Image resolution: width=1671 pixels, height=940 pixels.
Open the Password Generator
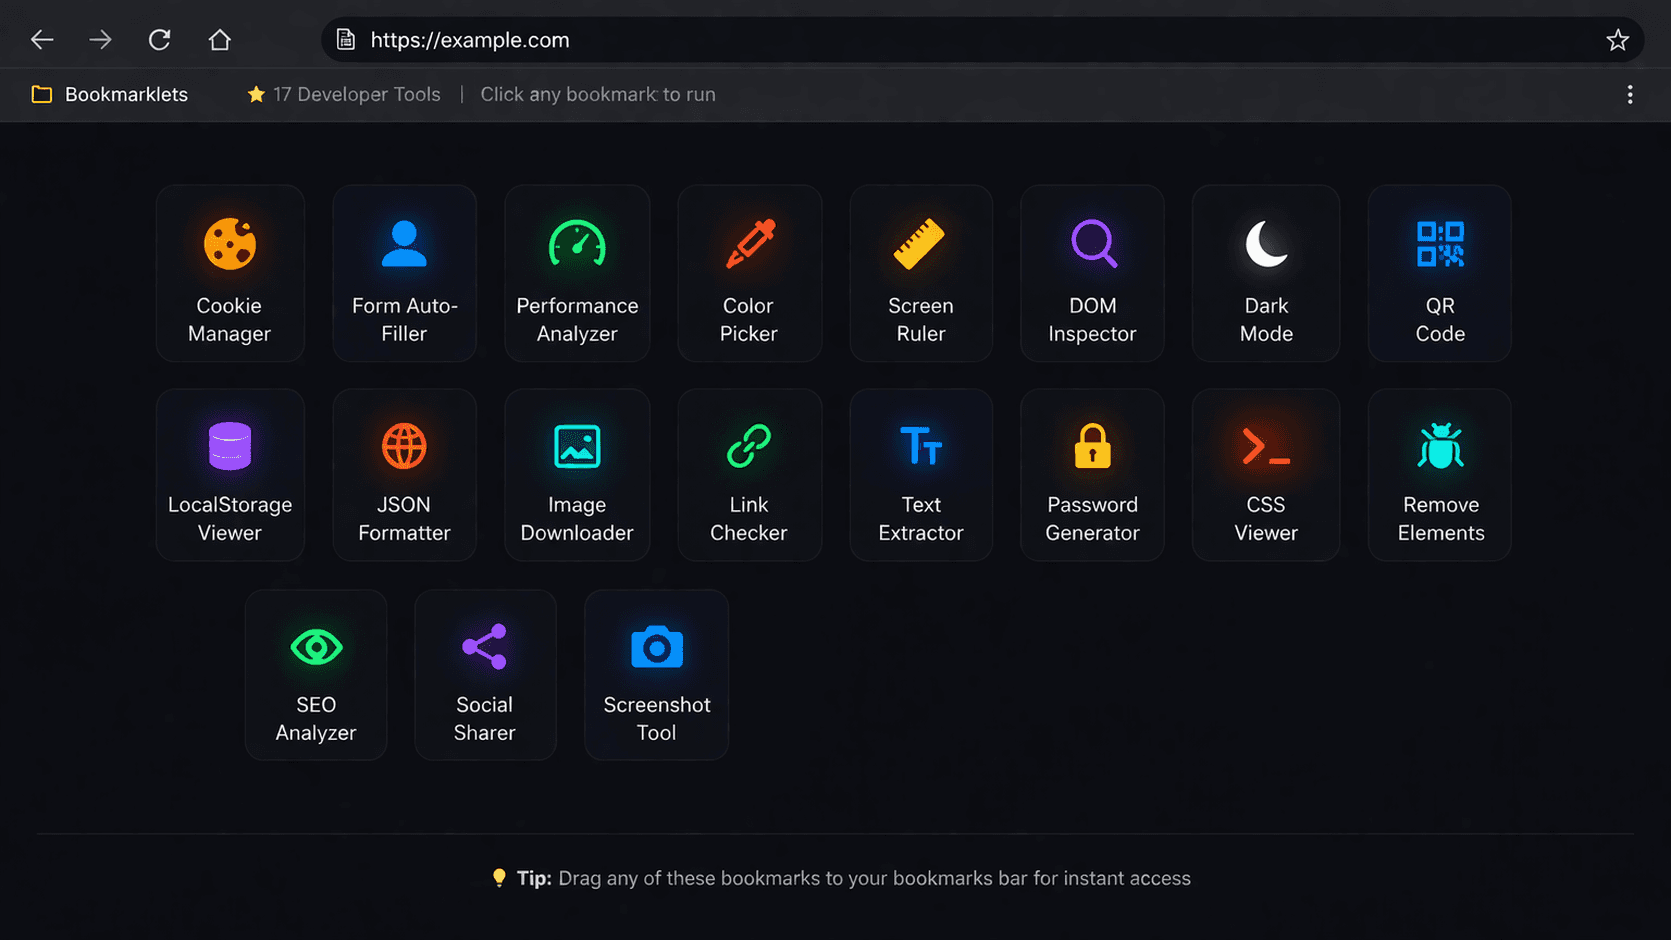pyautogui.click(x=1092, y=474)
